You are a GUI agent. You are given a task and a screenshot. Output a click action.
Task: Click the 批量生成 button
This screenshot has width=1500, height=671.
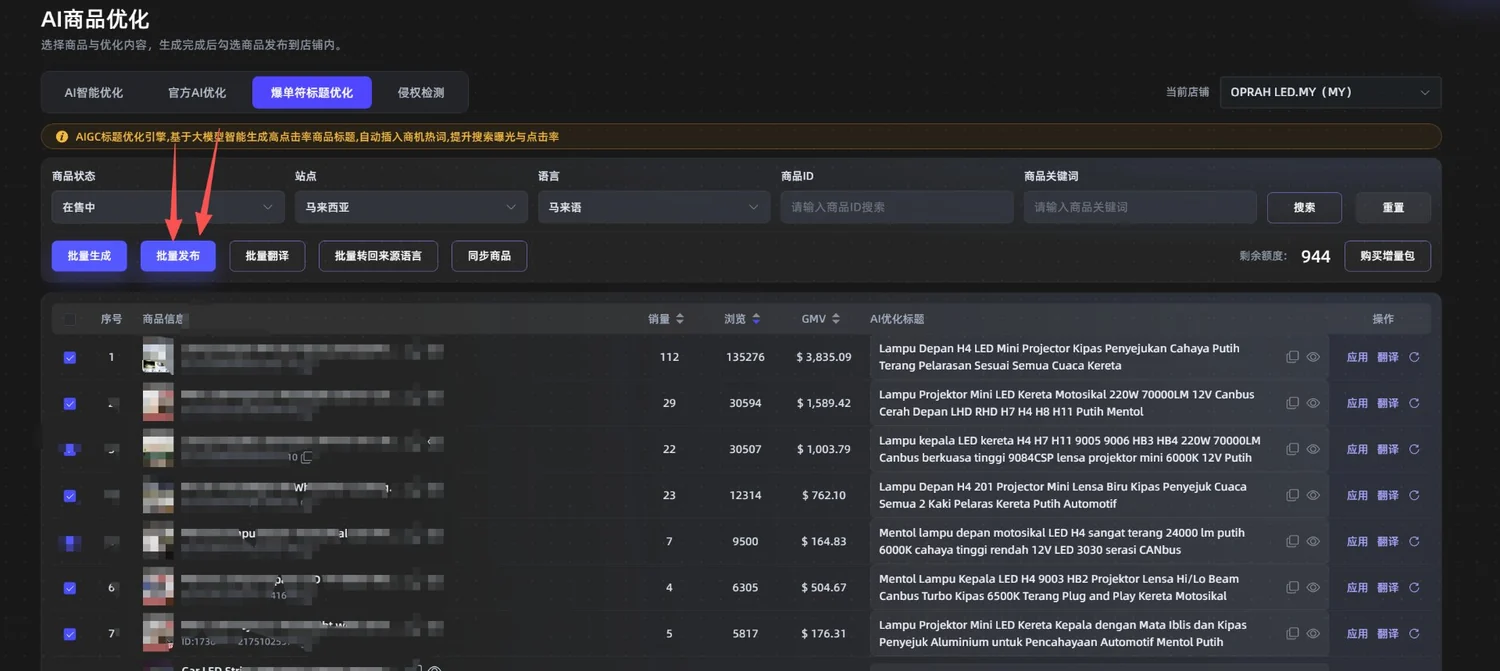[x=89, y=256]
